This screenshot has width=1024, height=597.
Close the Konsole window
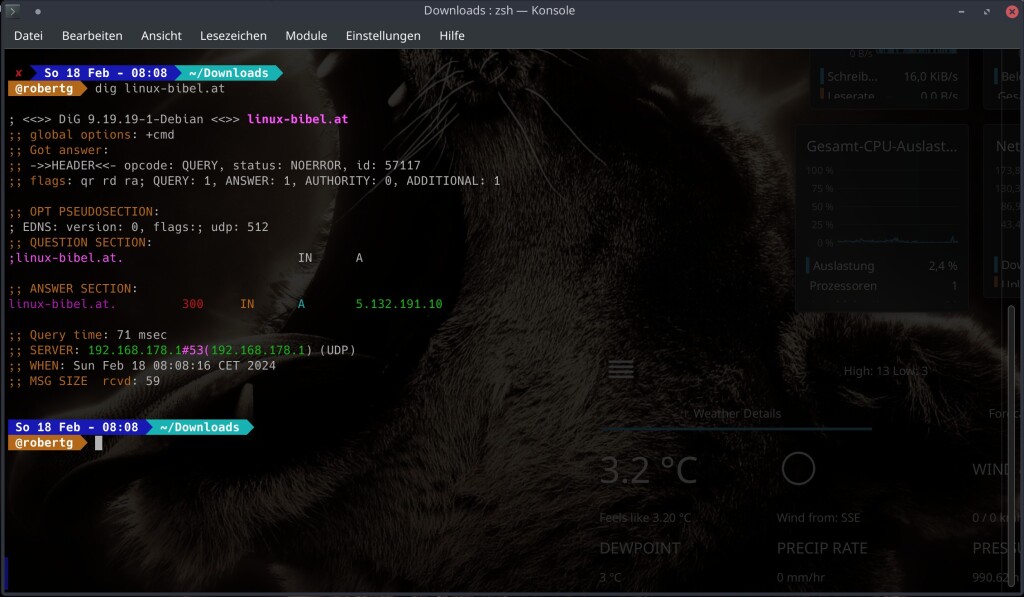point(1012,12)
